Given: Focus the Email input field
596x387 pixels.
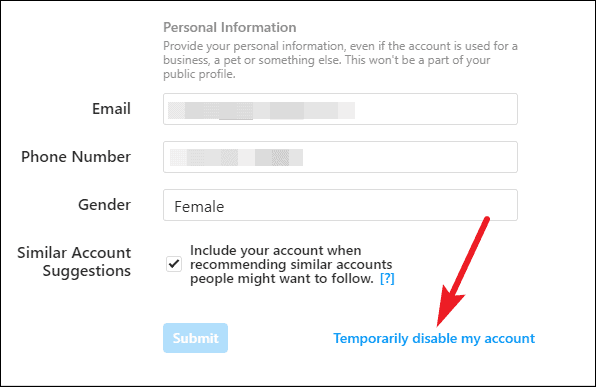Looking at the screenshot, I should point(340,109).
